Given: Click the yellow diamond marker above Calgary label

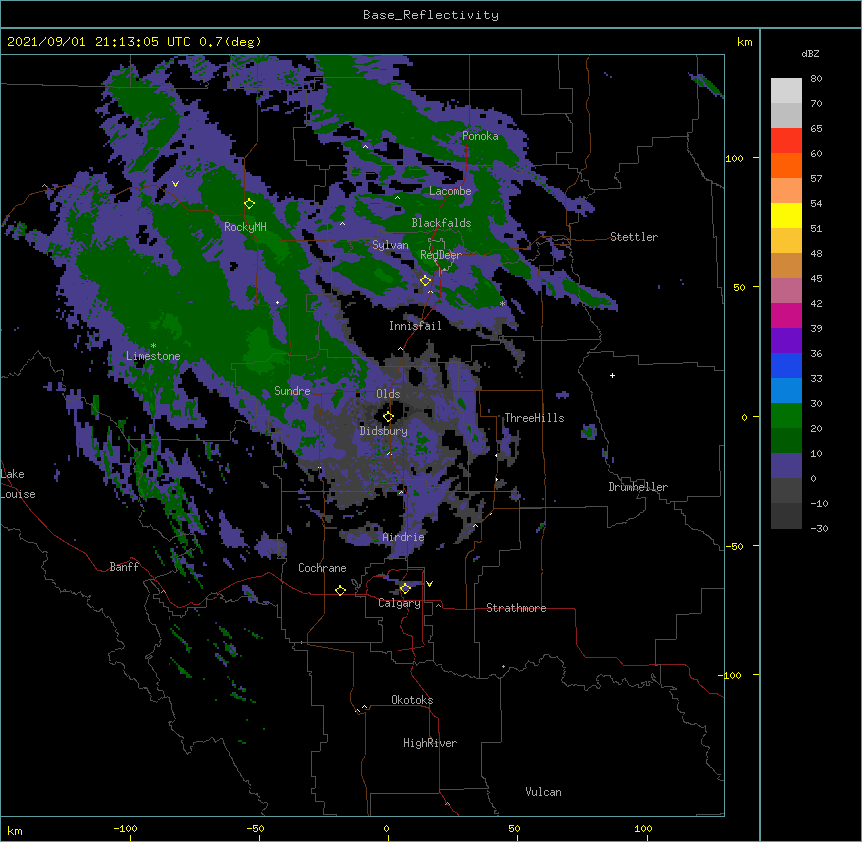Looking at the screenshot, I should click(405, 589).
